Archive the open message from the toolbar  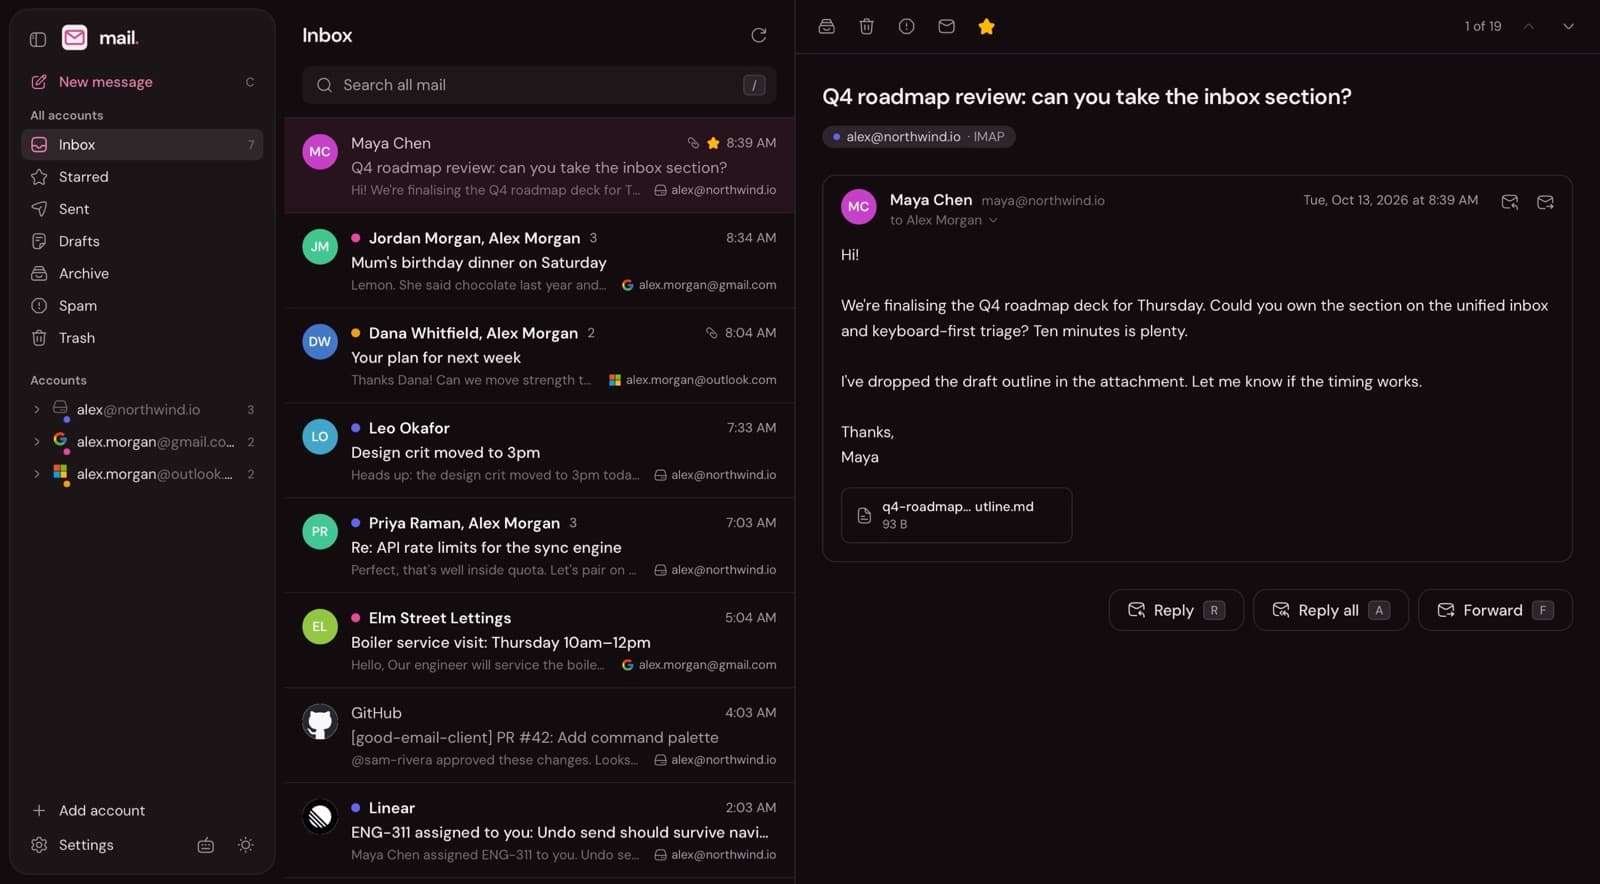pyautogui.click(x=826, y=27)
